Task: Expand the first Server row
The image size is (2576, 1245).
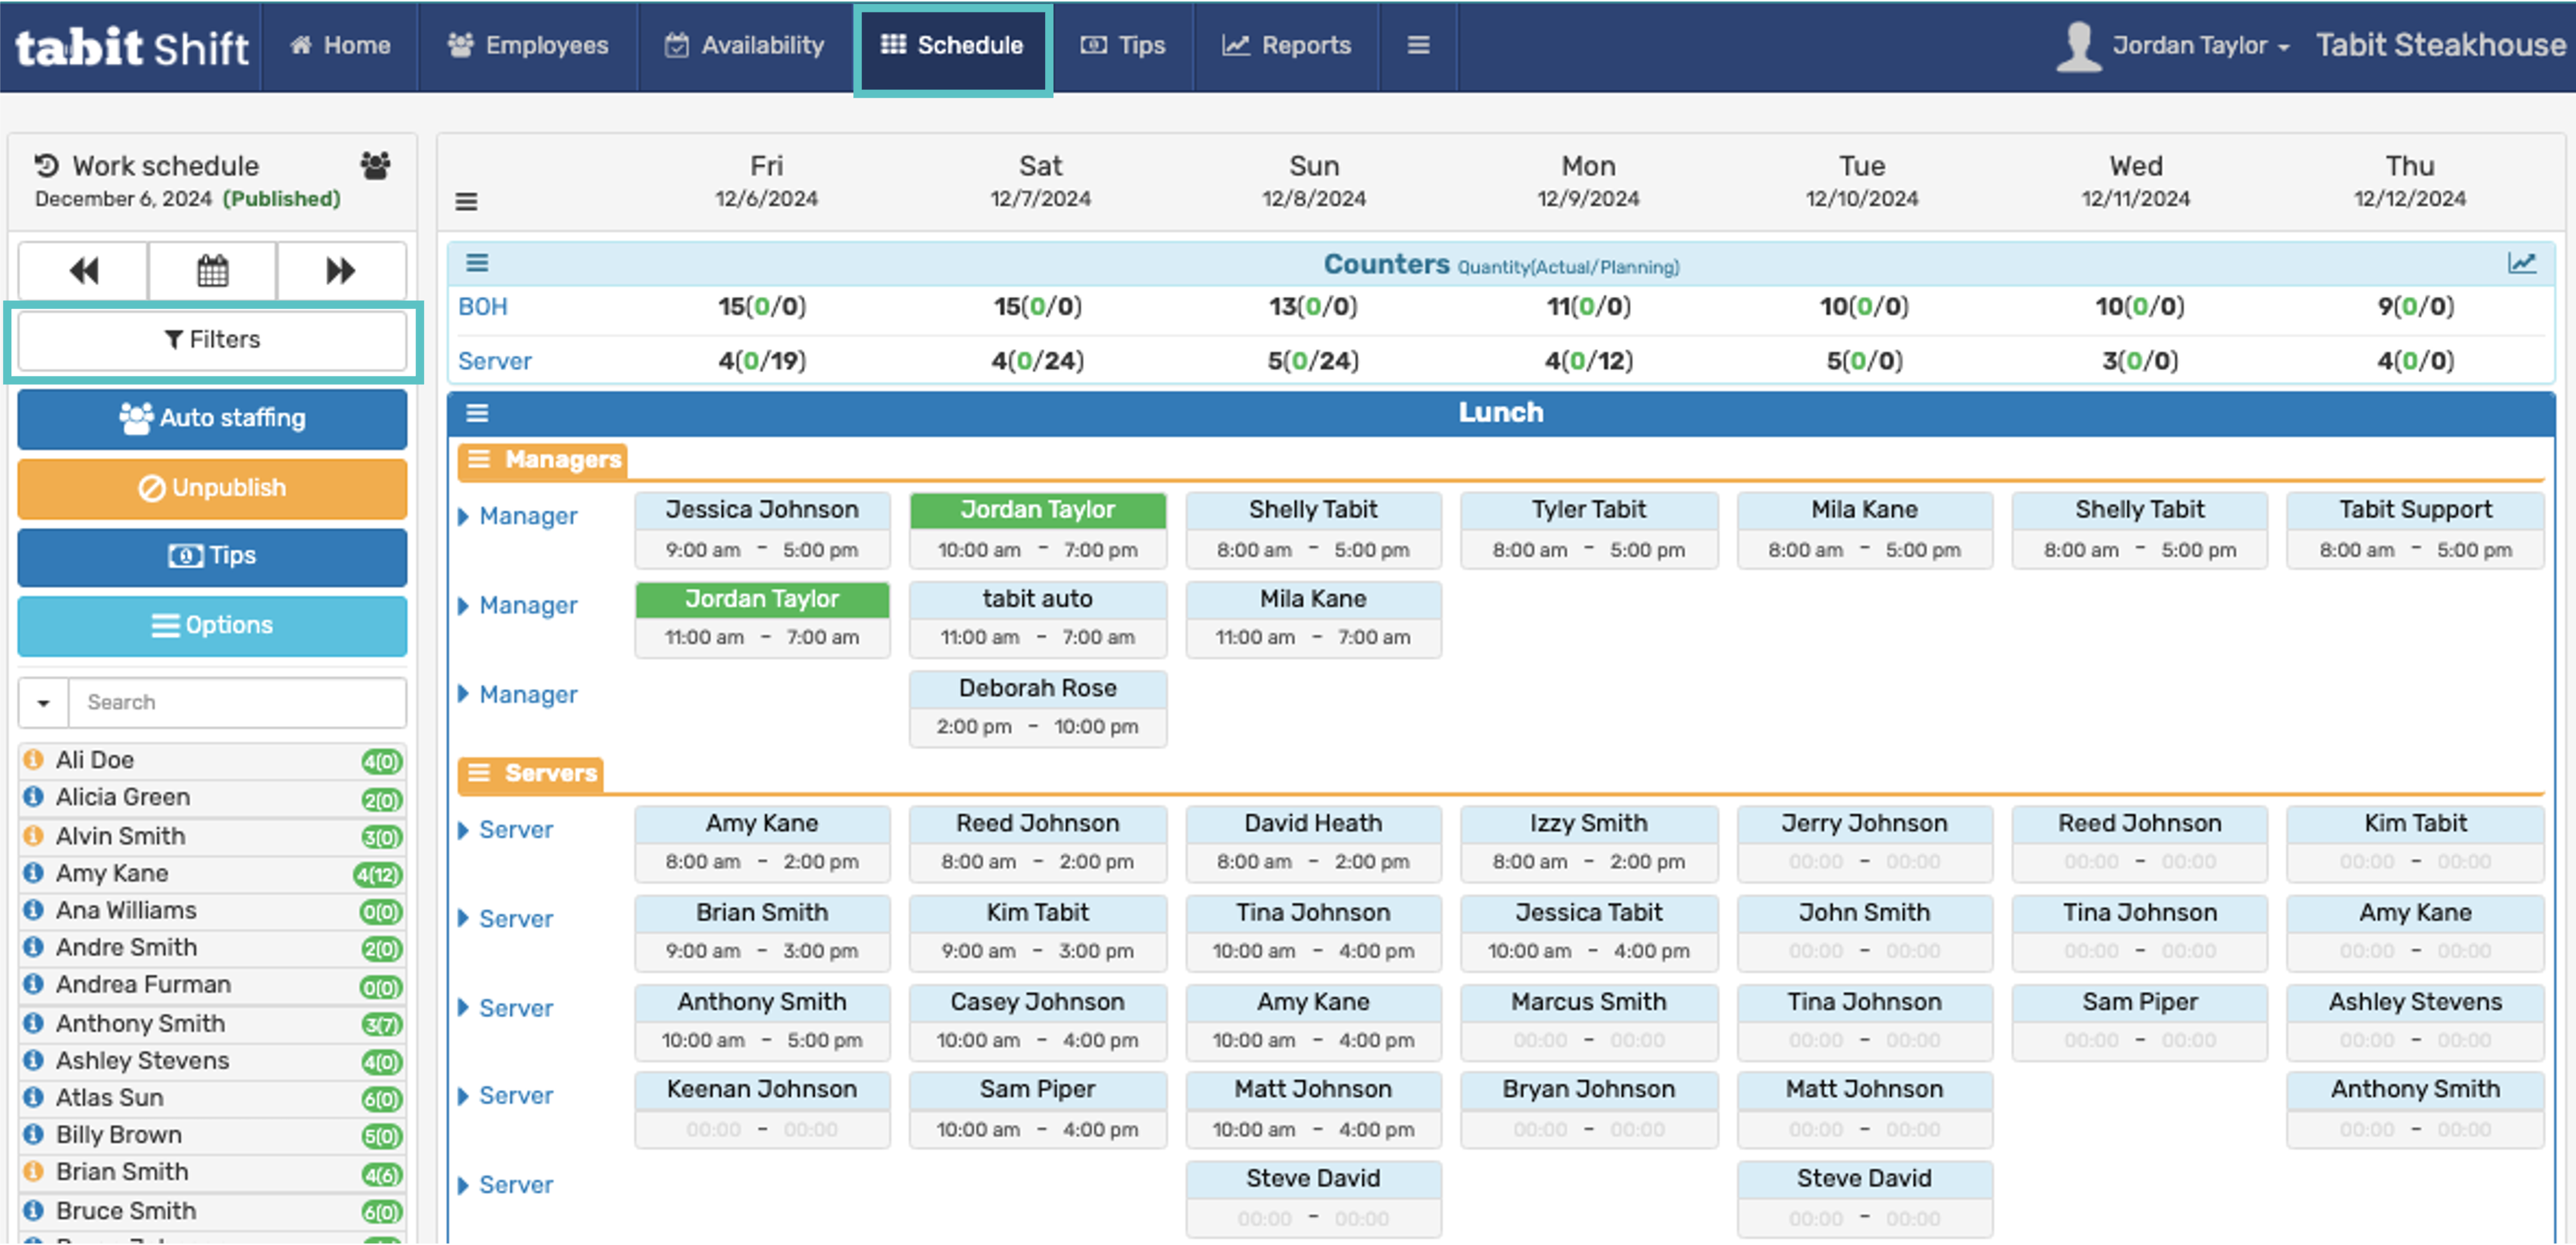Action: point(464,830)
